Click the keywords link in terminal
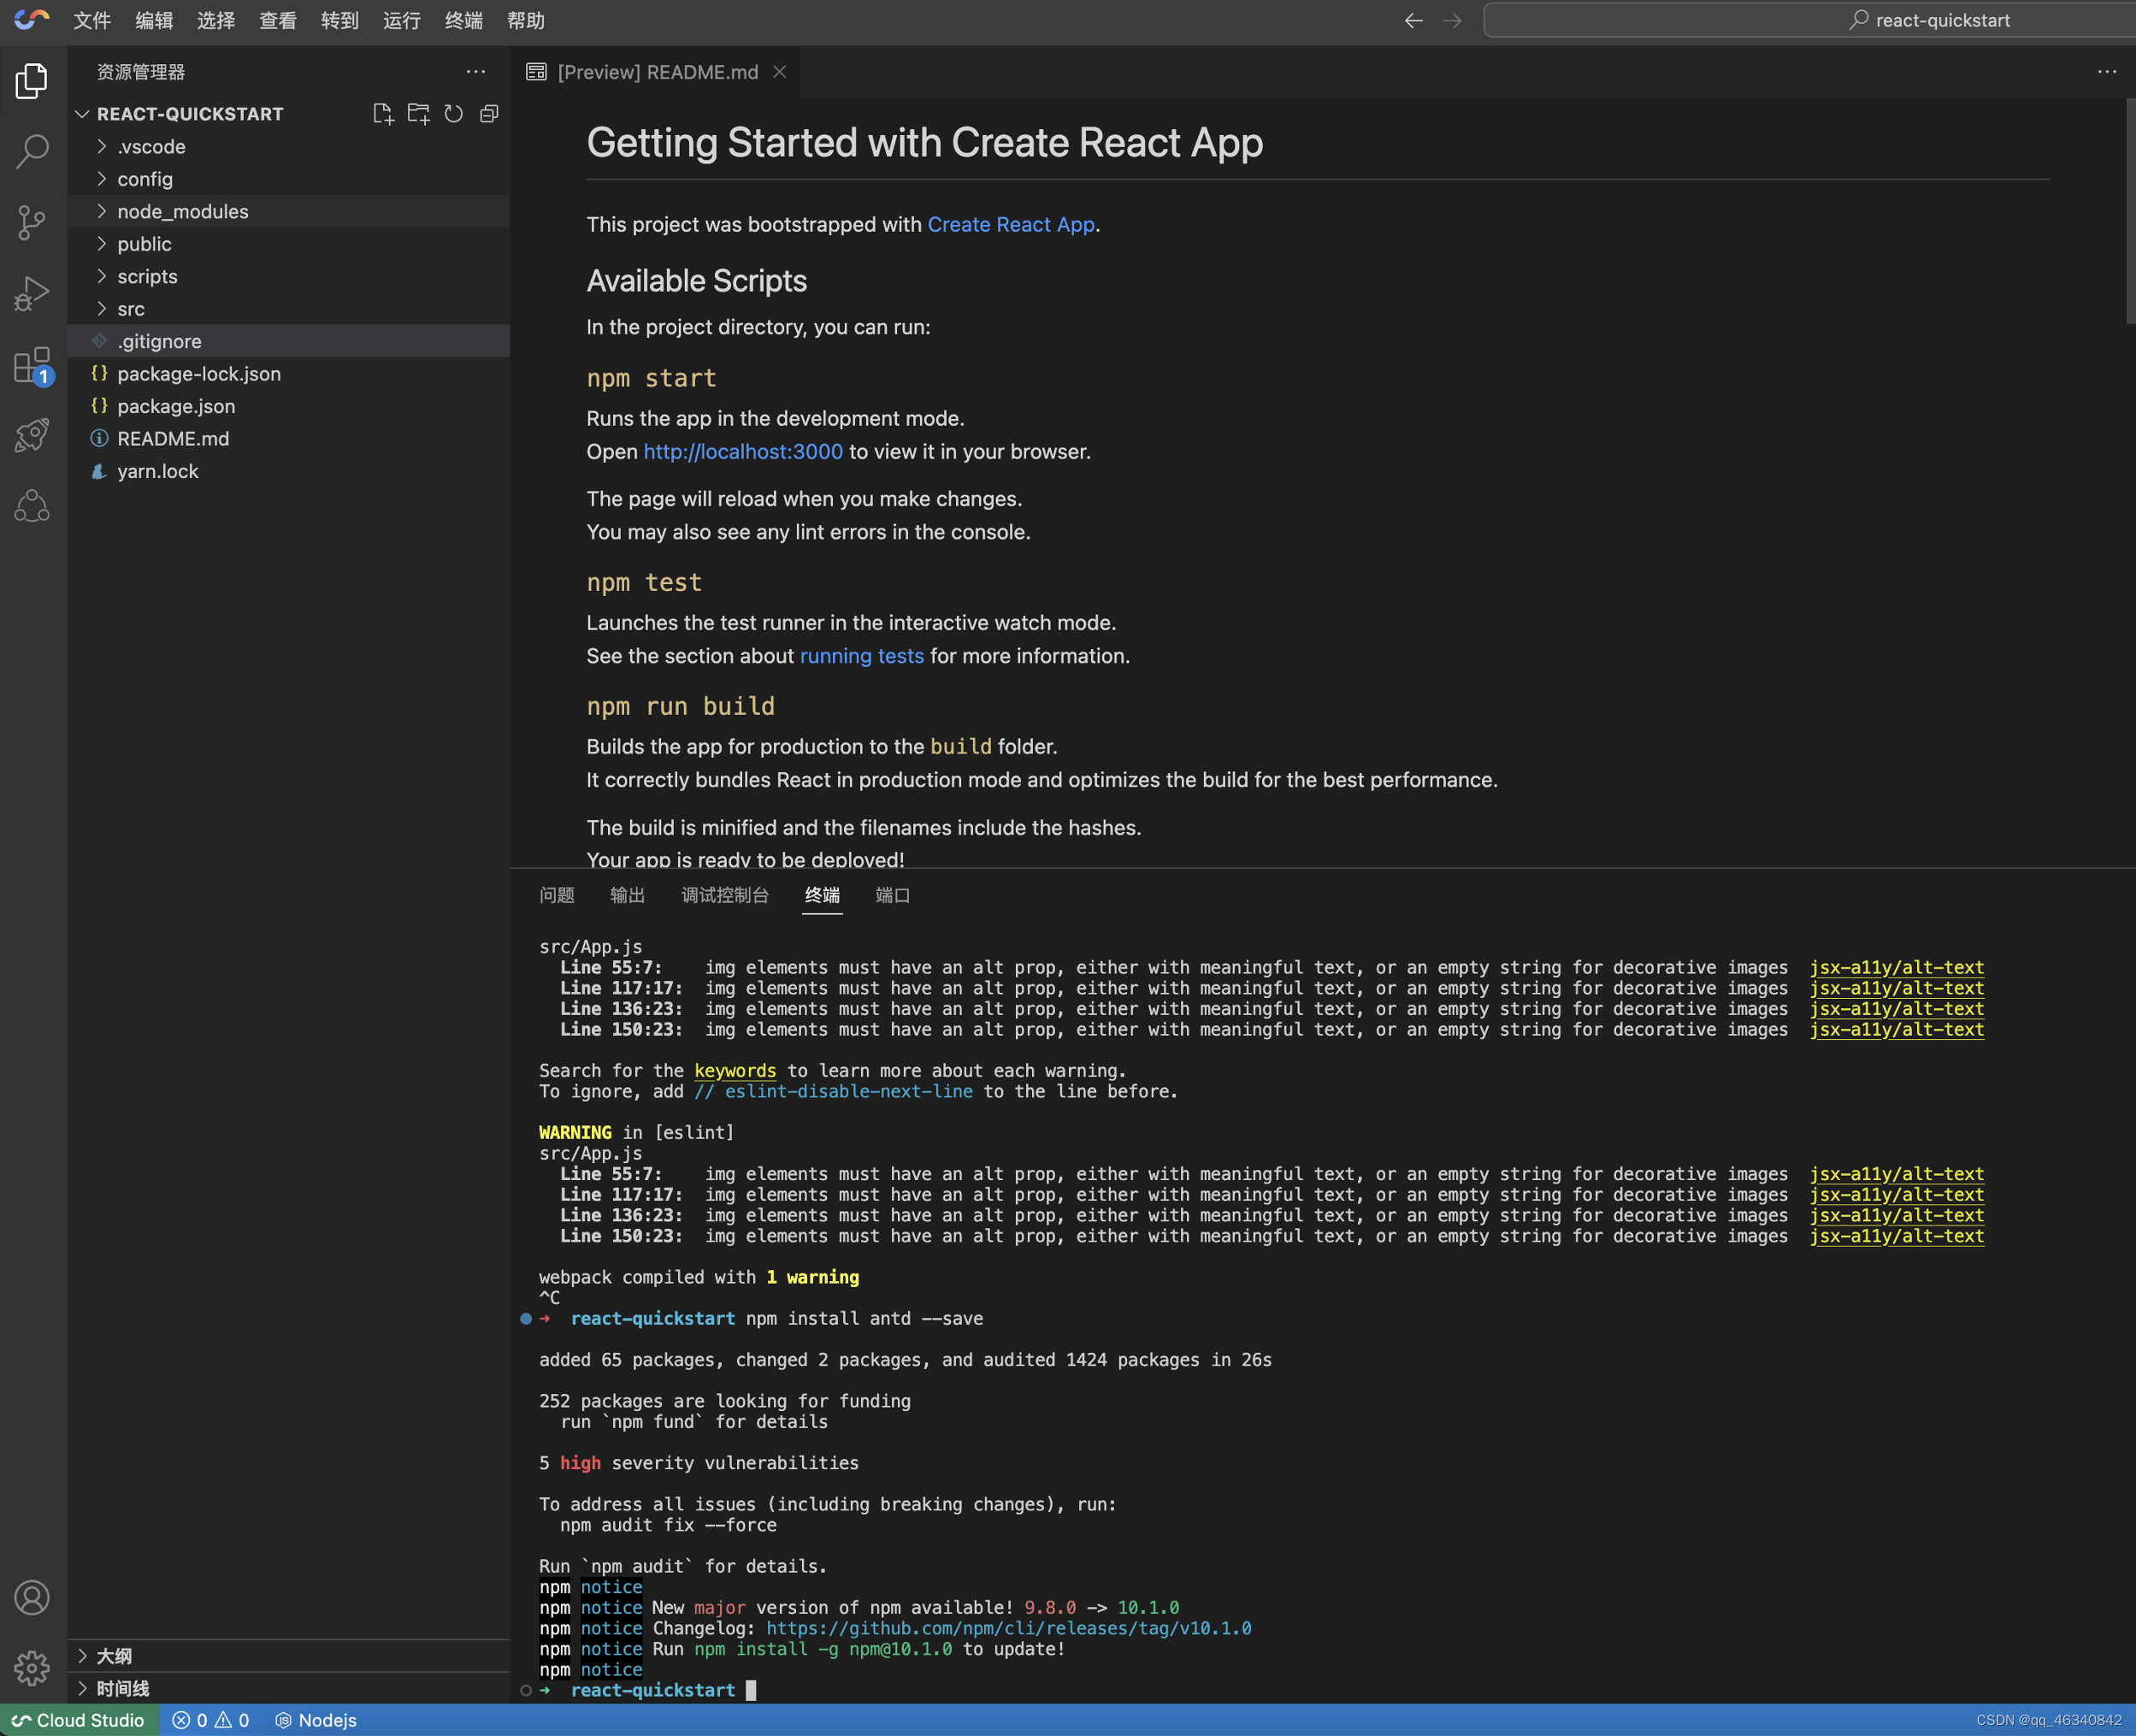The height and width of the screenshot is (1736, 2136). point(735,1070)
